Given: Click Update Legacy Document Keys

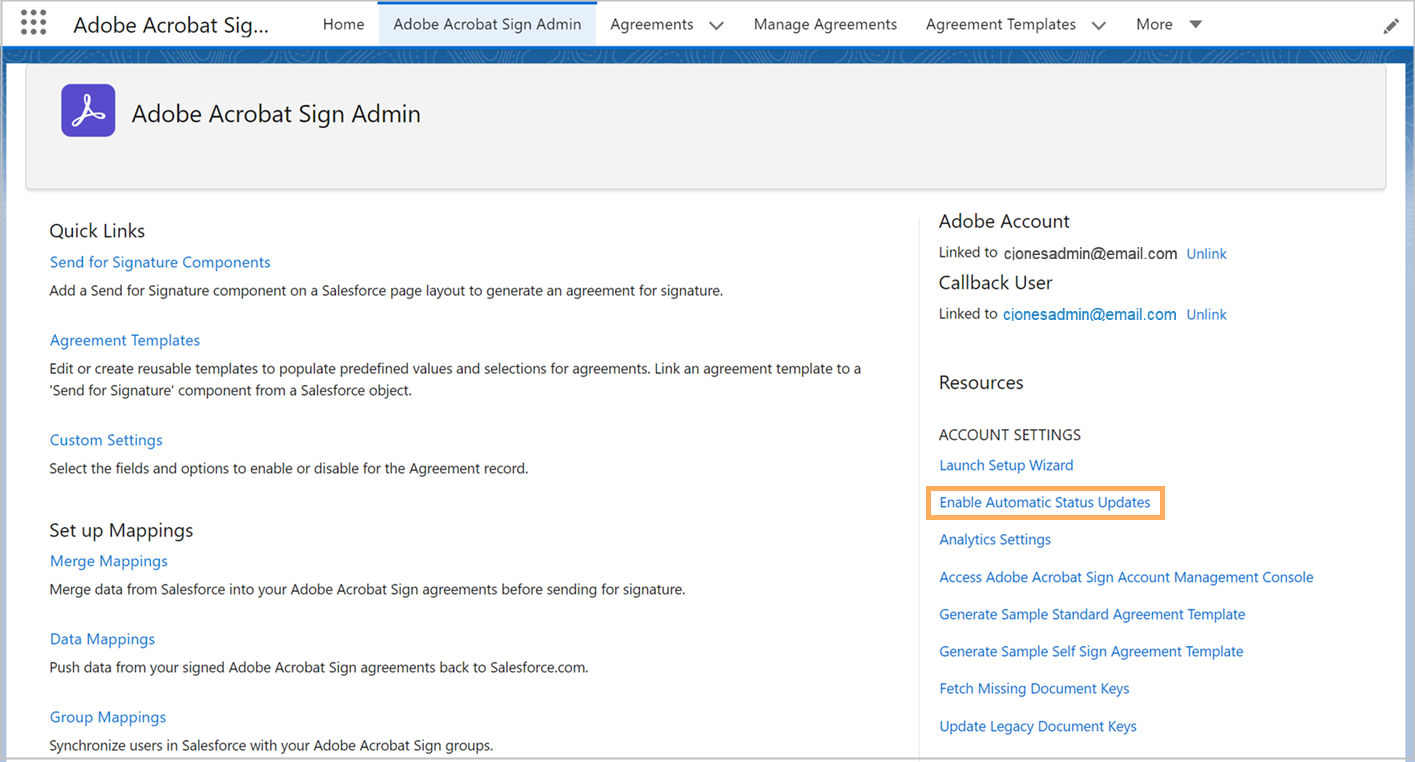Looking at the screenshot, I should [1038, 726].
